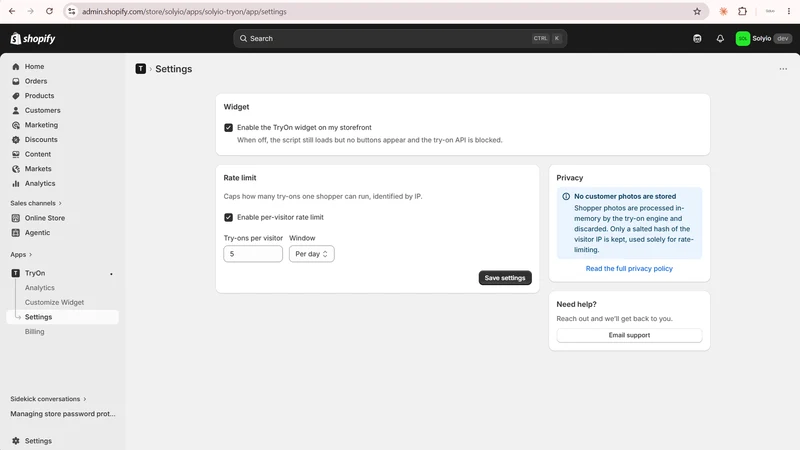Expand the Apps section
The image size is (800, 450).
(x=21, y=255)
